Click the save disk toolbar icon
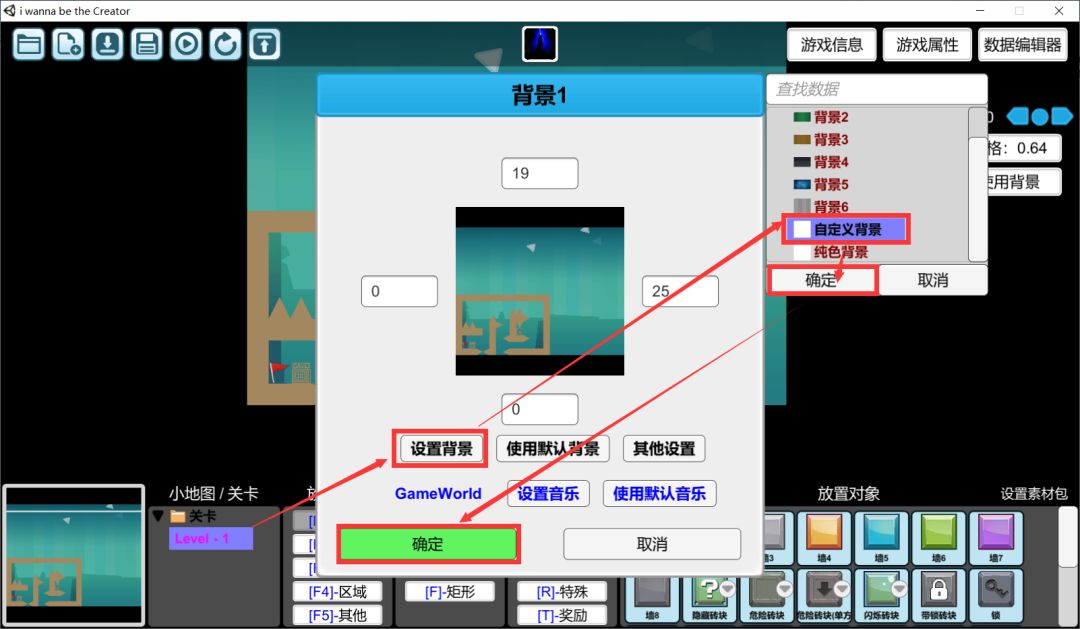 tap(146, 44)
